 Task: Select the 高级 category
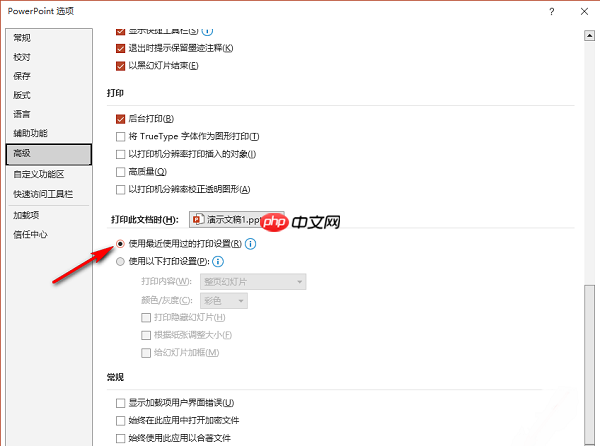coord(49,154)
